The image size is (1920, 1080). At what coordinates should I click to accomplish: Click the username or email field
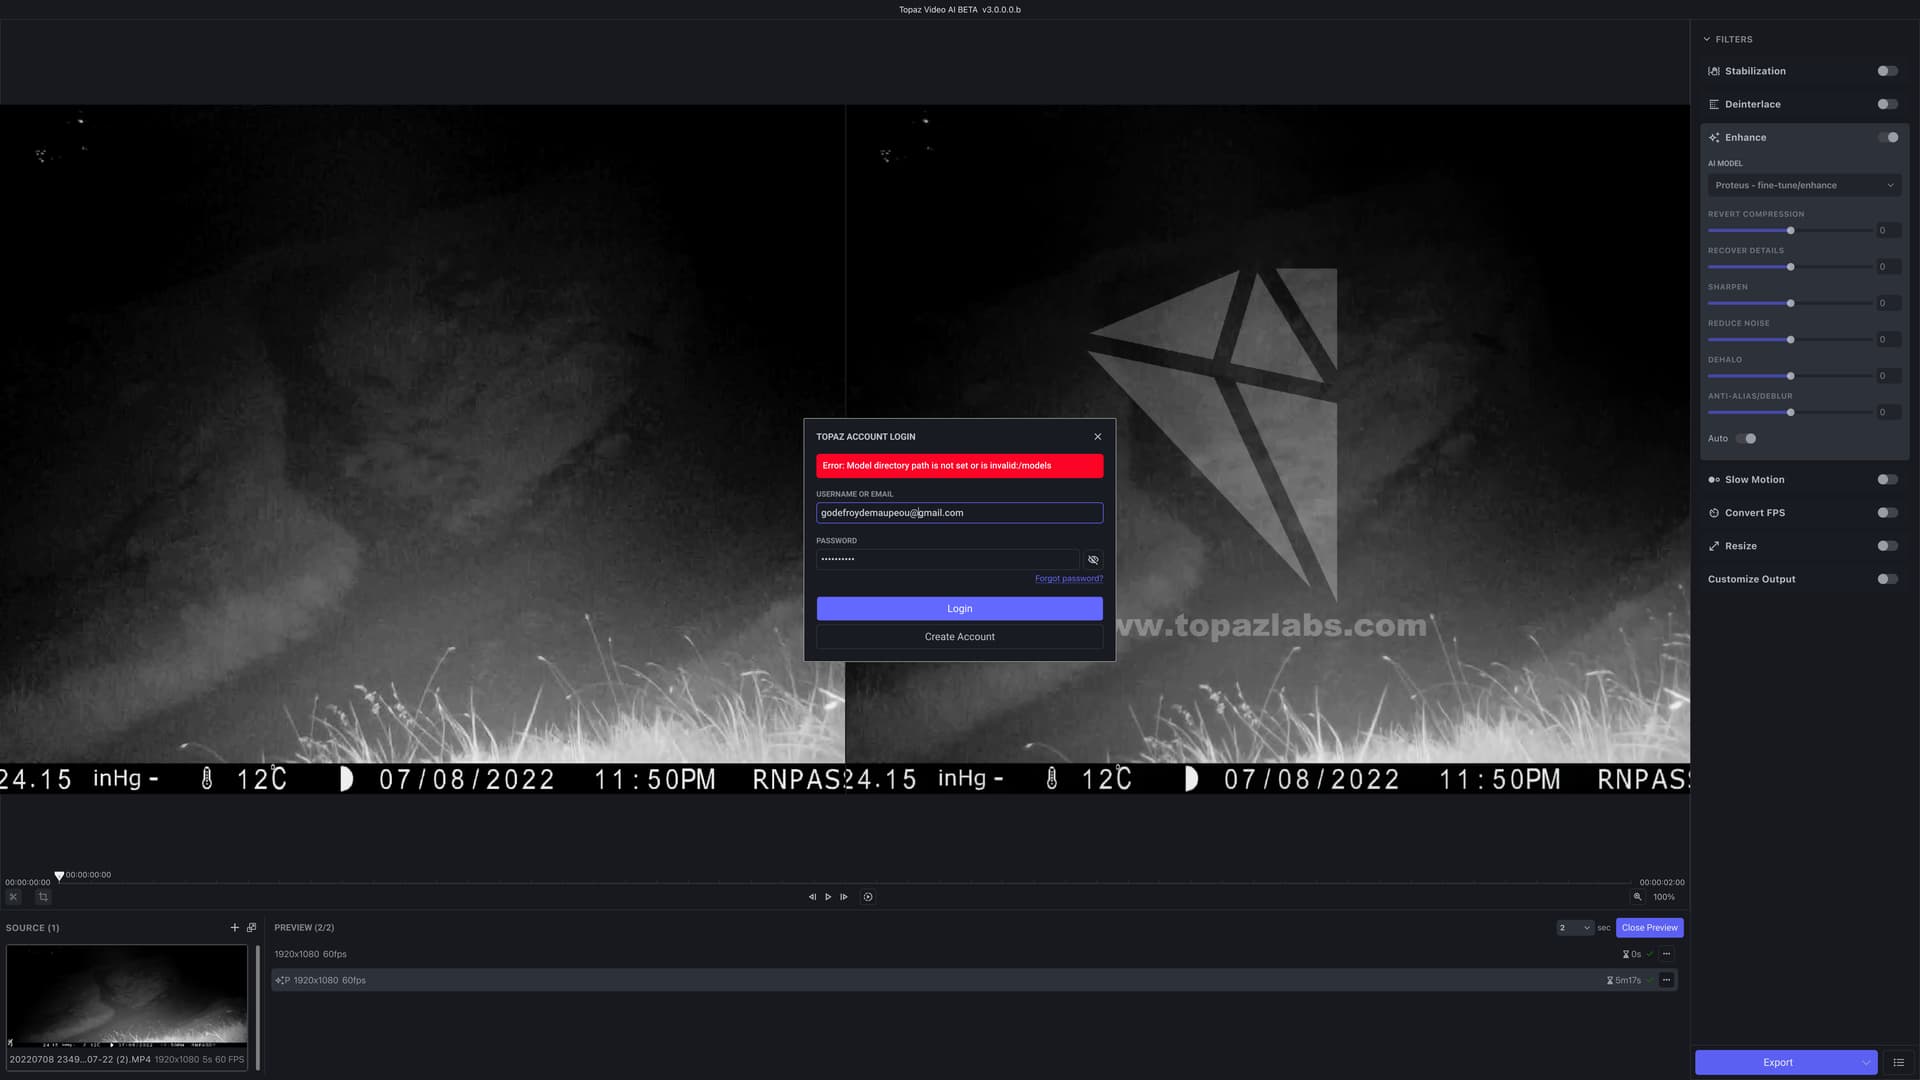click(959, 513)
